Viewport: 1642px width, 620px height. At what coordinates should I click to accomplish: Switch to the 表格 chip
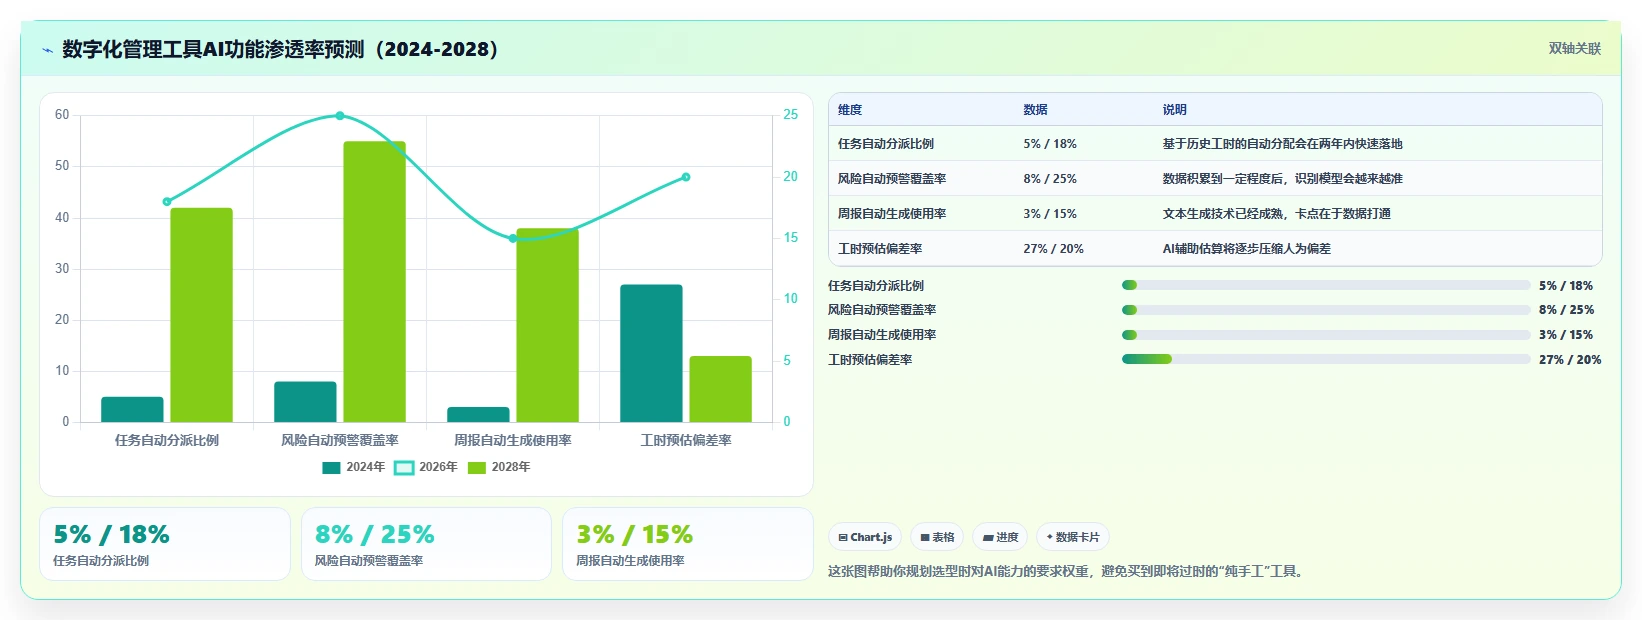coord(937,537)
